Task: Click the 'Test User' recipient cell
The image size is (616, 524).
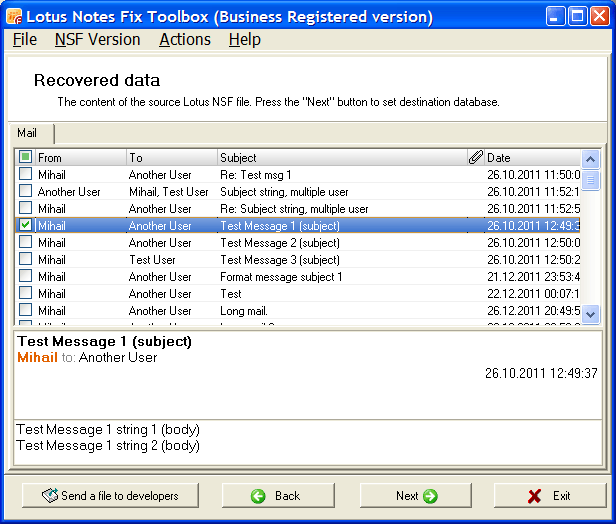Action: click(x=152, y=260)
